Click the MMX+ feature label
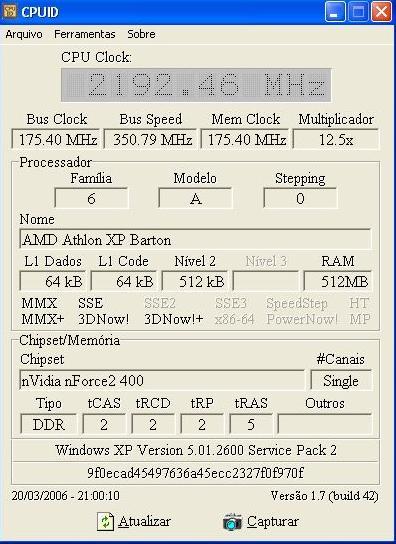 coord(43,319)
